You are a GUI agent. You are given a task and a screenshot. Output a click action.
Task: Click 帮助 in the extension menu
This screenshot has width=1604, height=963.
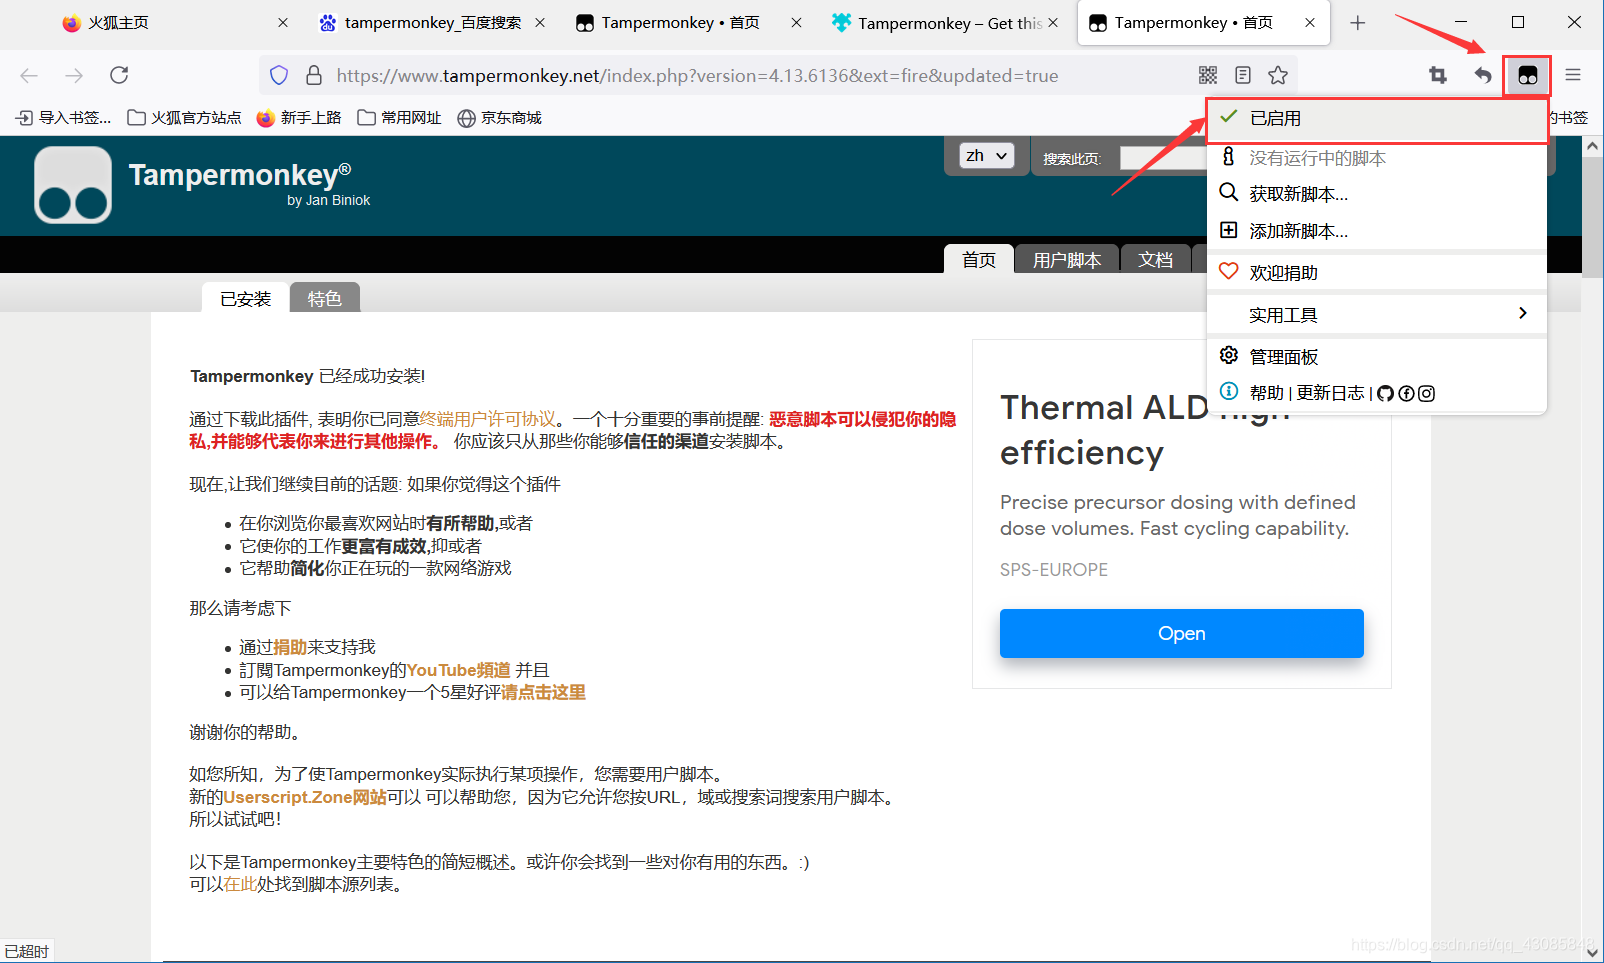(1266, 393)
